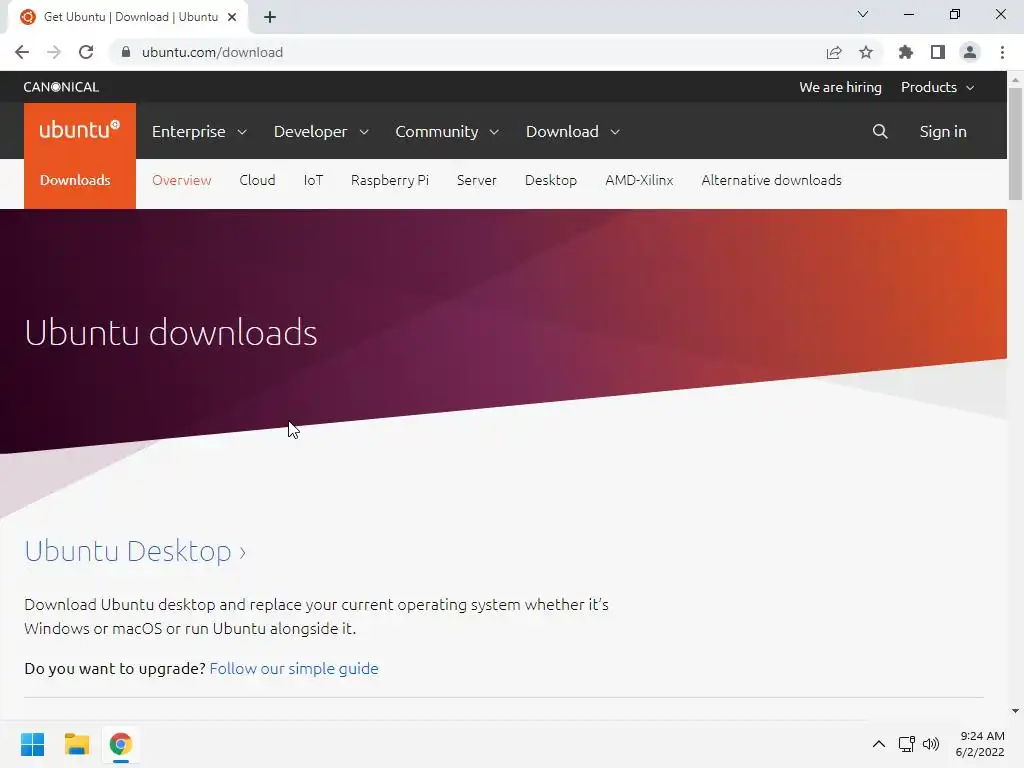
Task: Click the scrollbar down arrow
Action: point(1015,711)
